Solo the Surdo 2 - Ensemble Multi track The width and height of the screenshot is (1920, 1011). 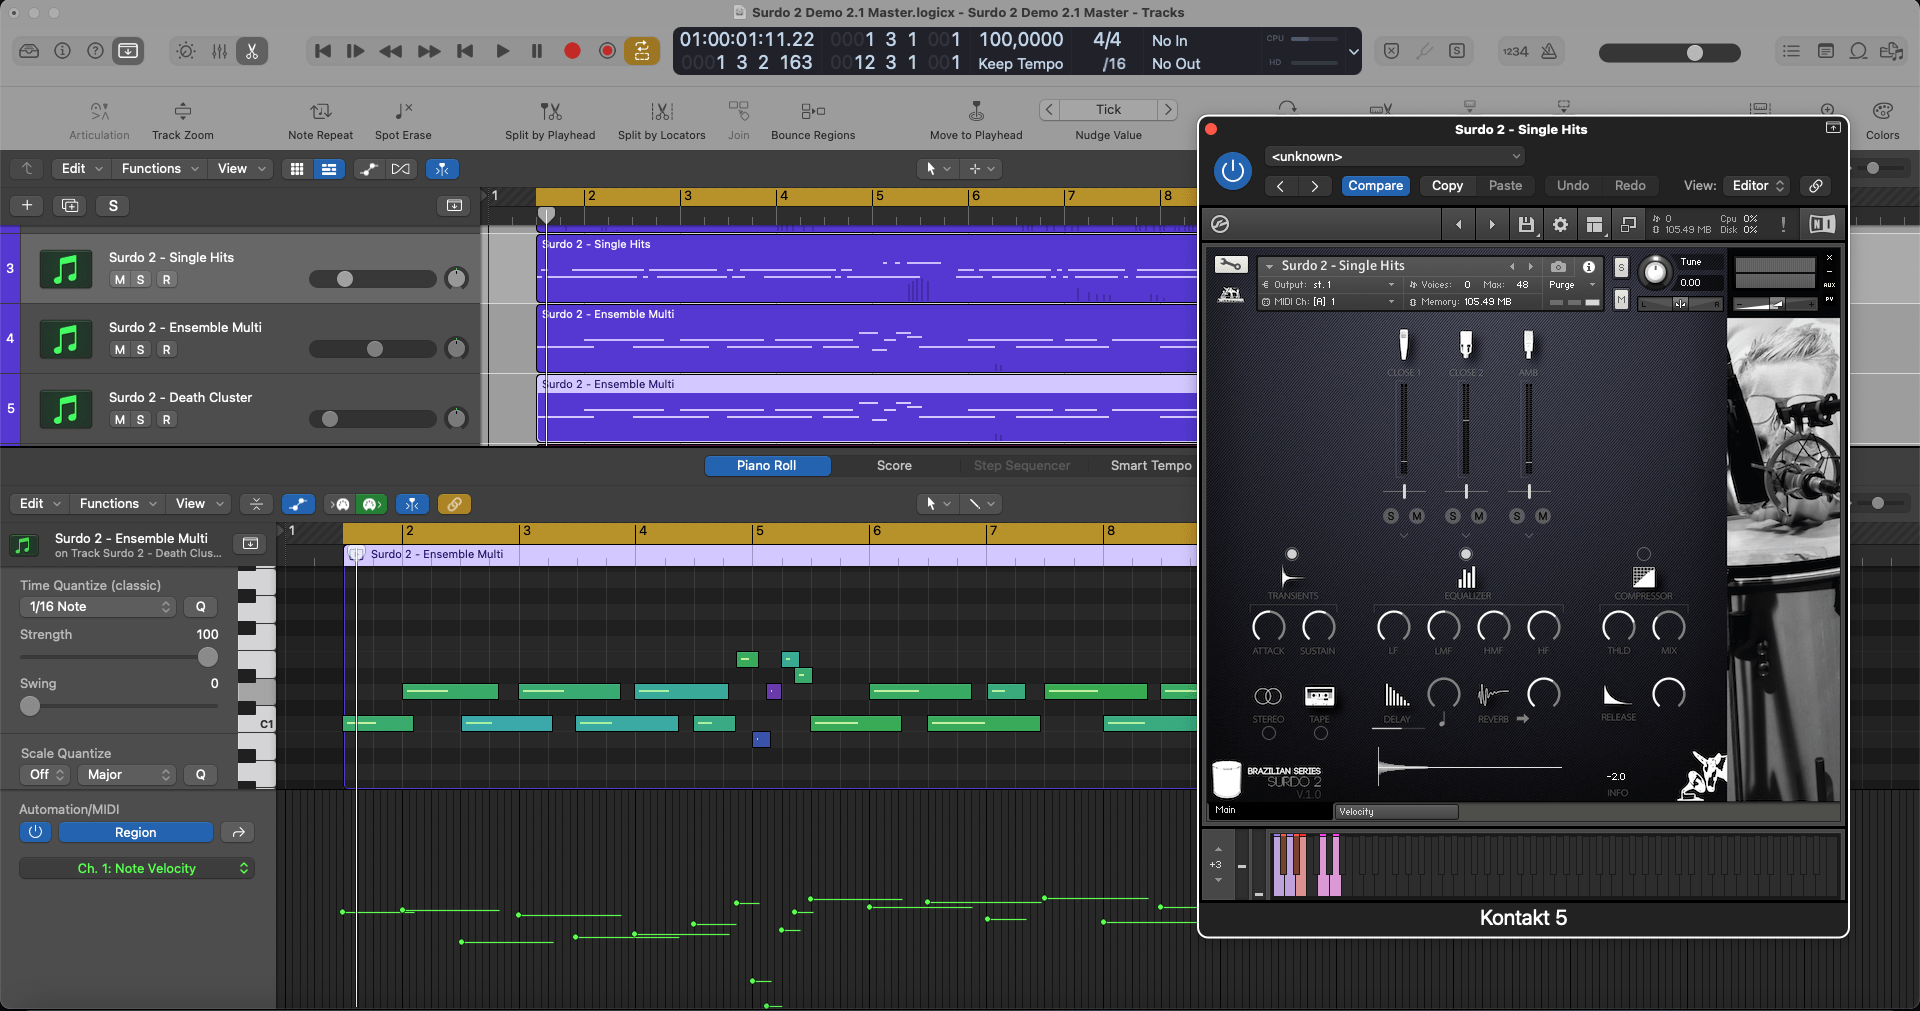pos(141,350)
